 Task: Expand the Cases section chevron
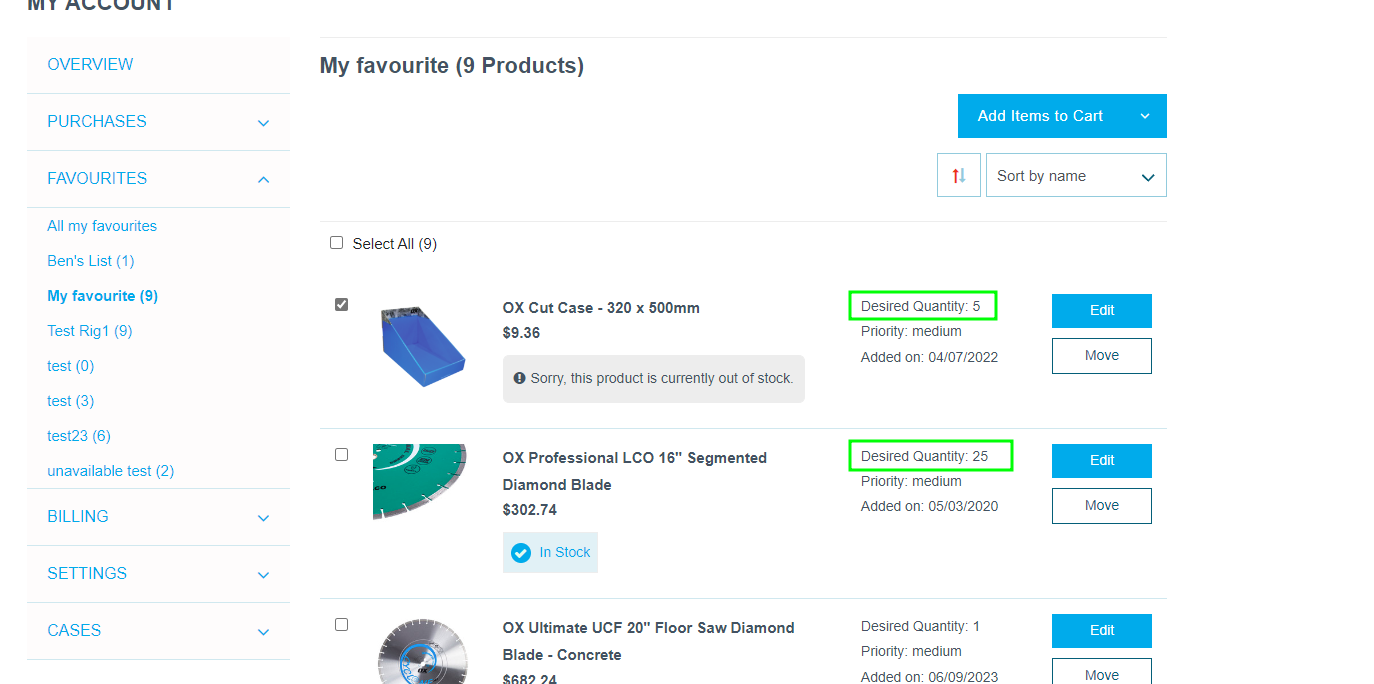pyautogui.click(x=263, y=632)
